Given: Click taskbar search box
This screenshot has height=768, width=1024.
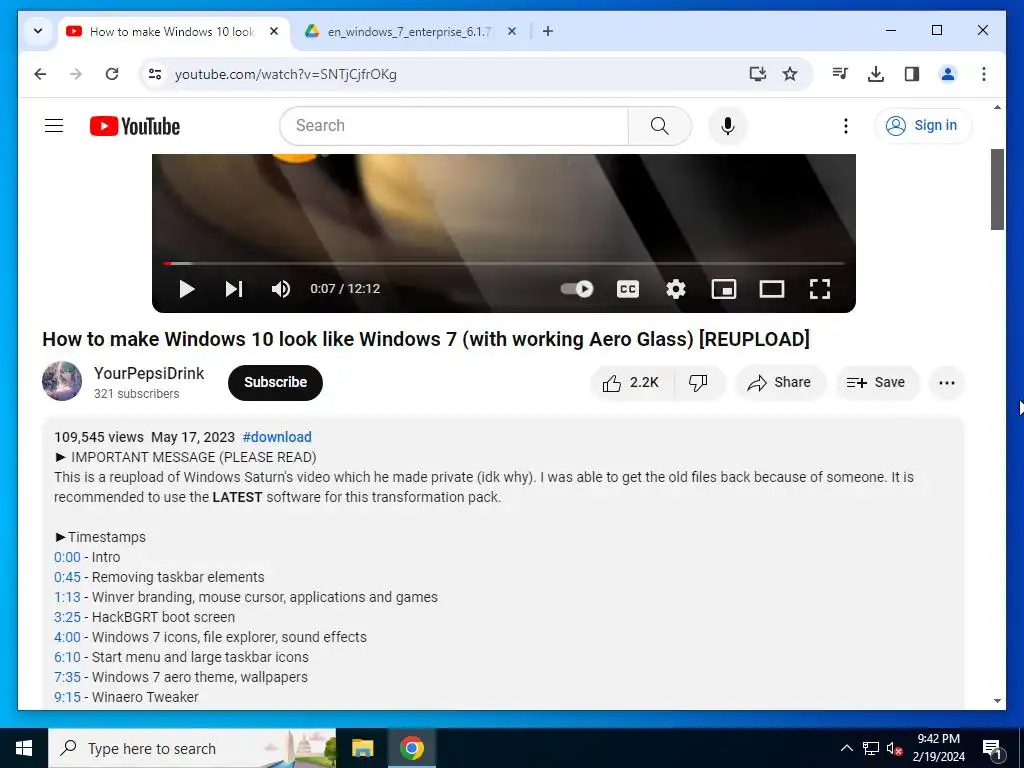Looking at the screenshot, I should click(x=193, y=748).
